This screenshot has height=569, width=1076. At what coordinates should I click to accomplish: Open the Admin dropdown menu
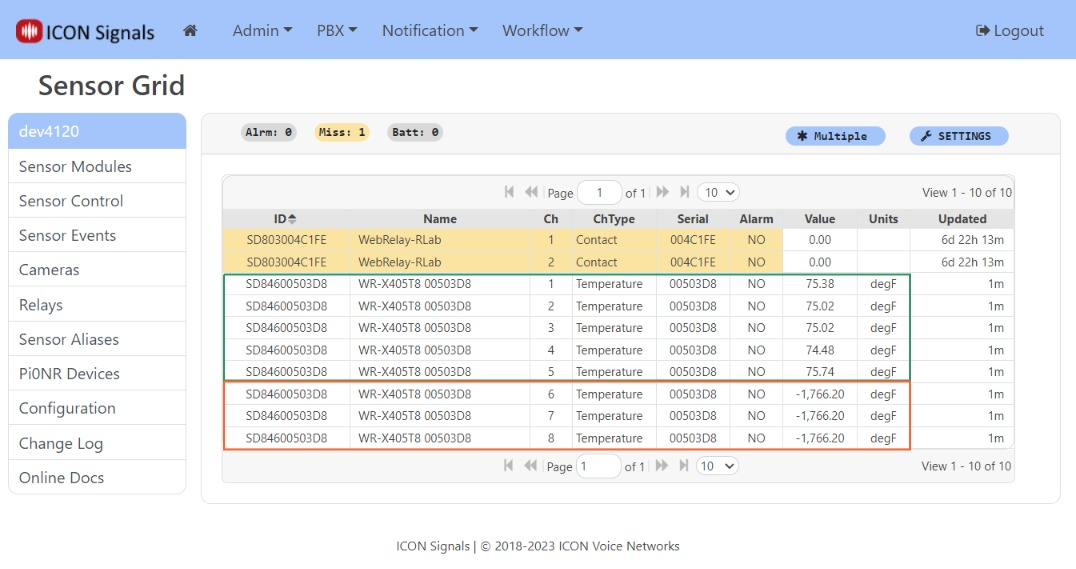tap(262, 31)
